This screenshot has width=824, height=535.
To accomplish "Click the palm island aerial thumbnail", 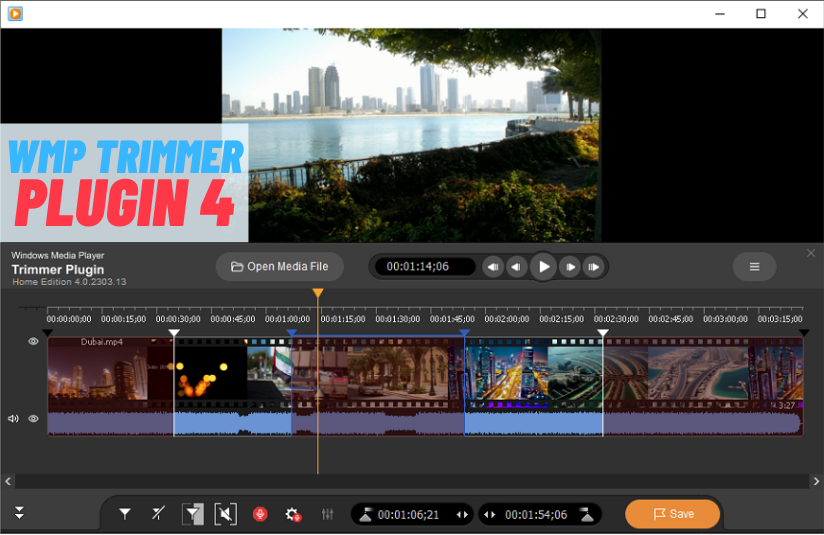I will (575, 373).
